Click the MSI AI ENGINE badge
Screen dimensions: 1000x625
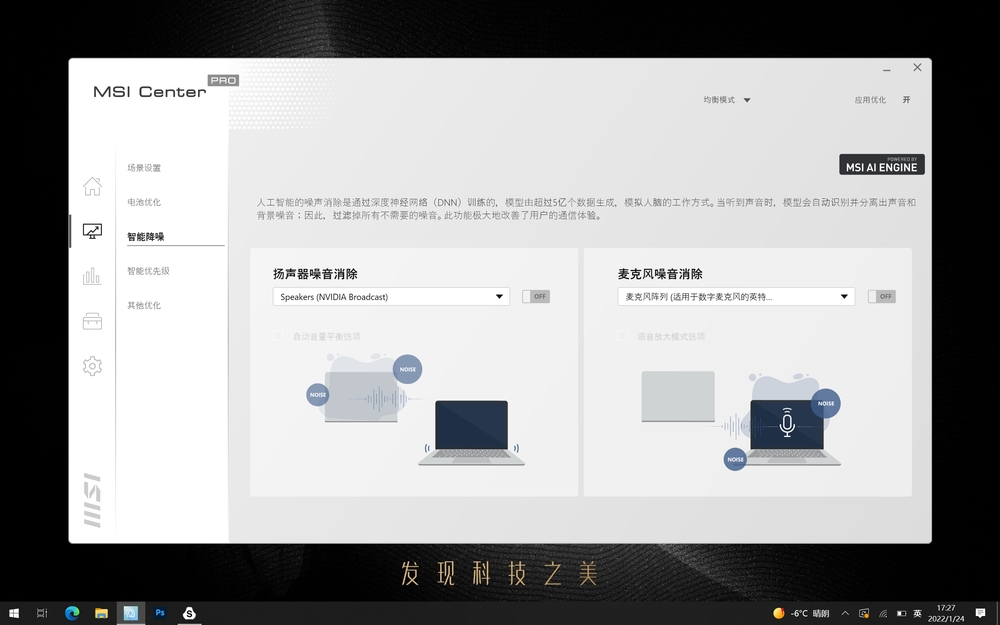click(x=881, y=164)
